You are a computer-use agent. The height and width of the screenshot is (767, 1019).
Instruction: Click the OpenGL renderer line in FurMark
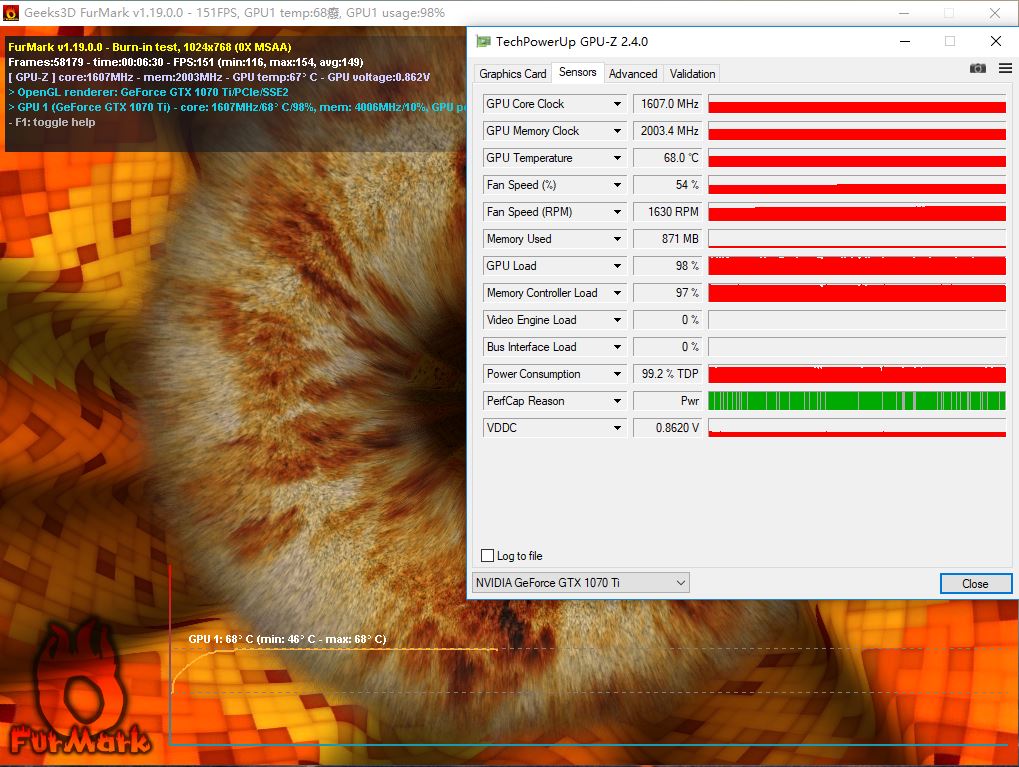click(148, 92)
